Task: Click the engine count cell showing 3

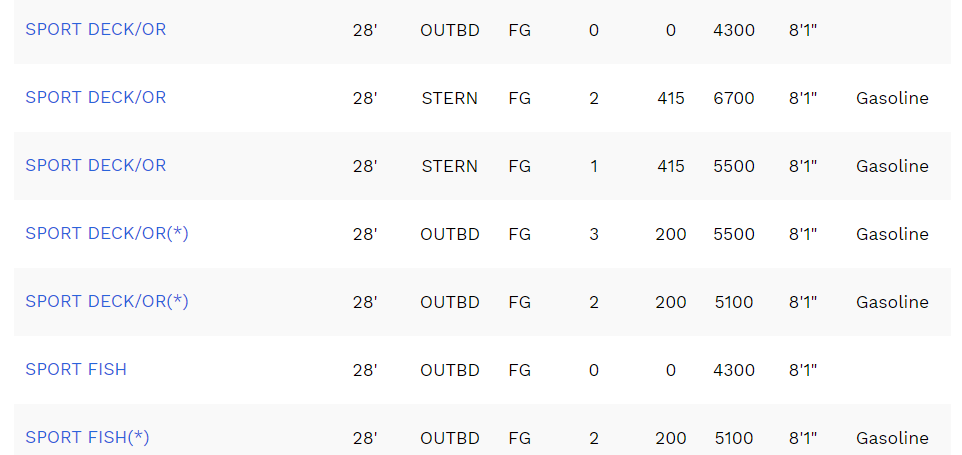Action: [594, 234]
